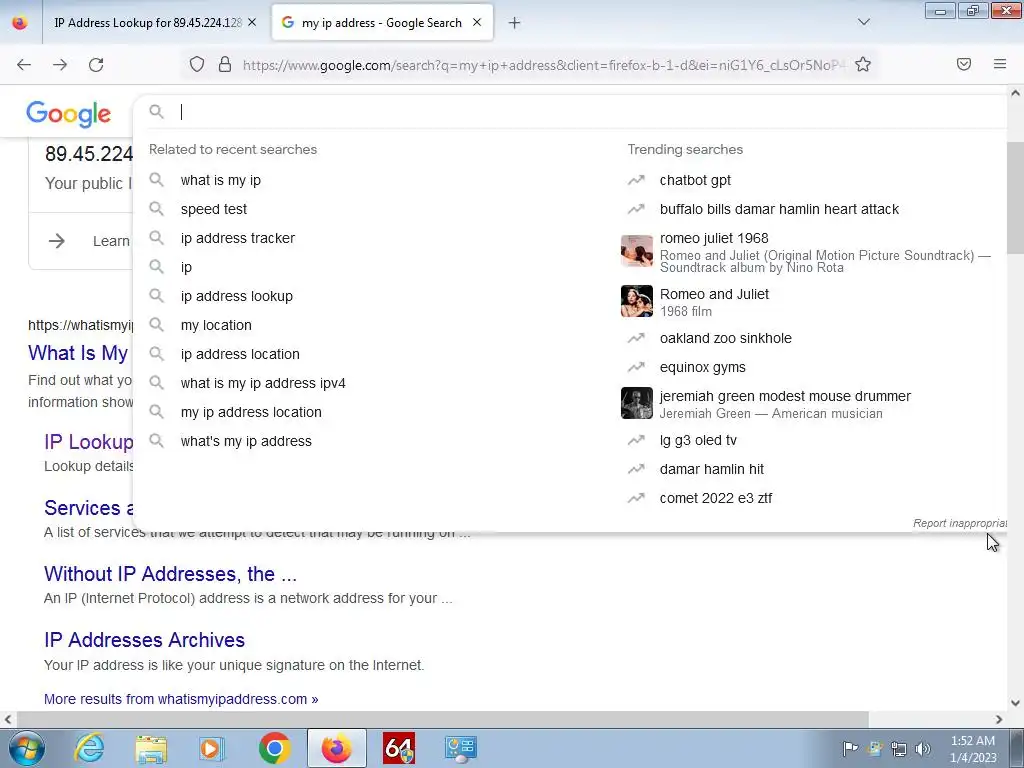Click the vertical scrollbar thumb
The width and height of the screenshot is (1024, 768).
(x=1015, y=196)
